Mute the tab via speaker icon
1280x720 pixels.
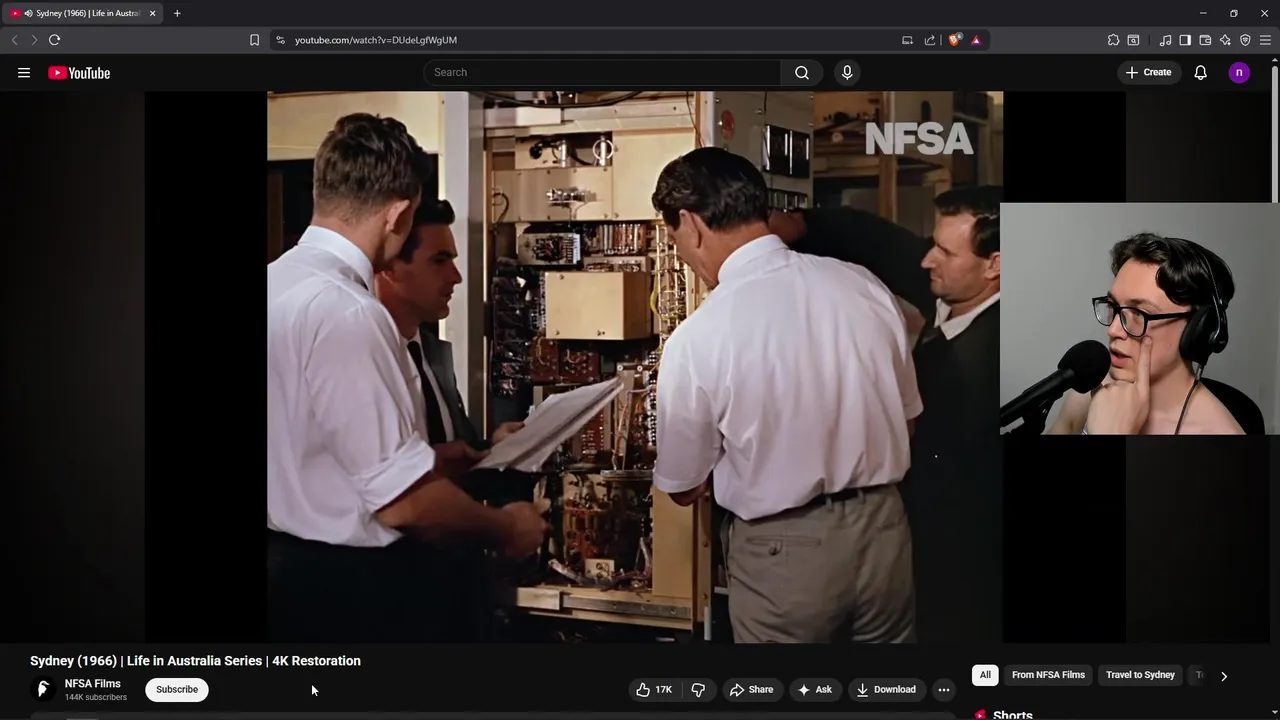click(x=27, y=13)
